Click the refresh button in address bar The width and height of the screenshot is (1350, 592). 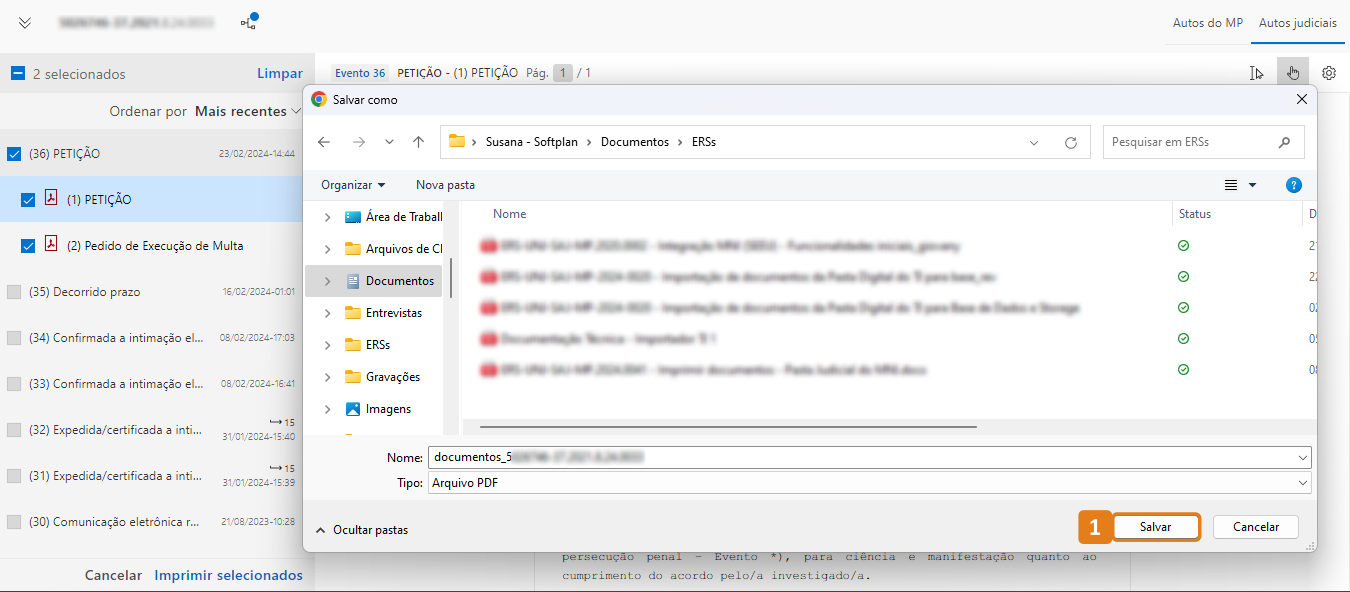1071,142
